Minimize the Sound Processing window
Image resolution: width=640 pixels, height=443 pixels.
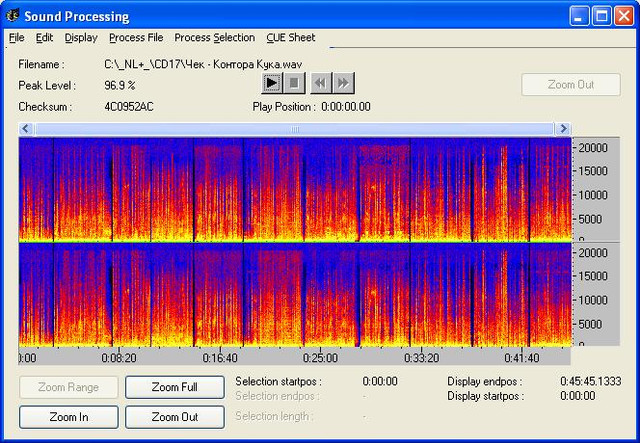point(579,16)
